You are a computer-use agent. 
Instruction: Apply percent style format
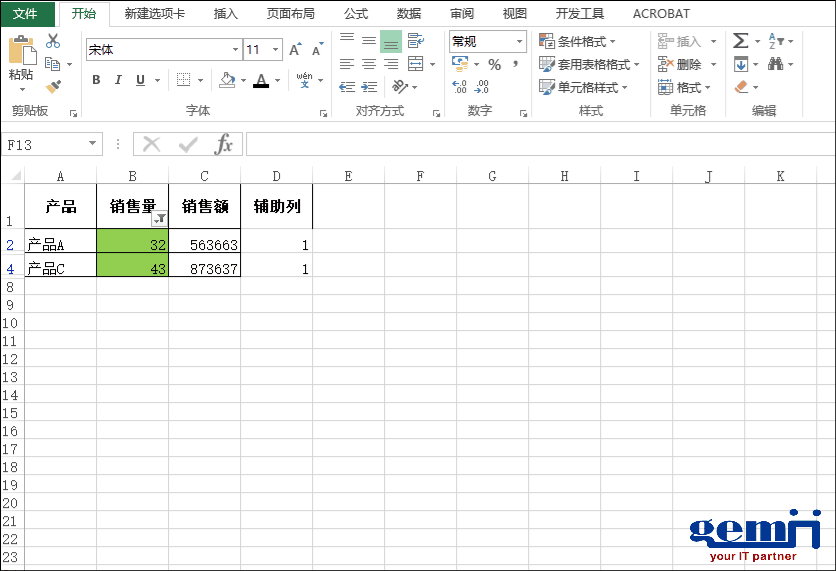click(x=495, y=65)
